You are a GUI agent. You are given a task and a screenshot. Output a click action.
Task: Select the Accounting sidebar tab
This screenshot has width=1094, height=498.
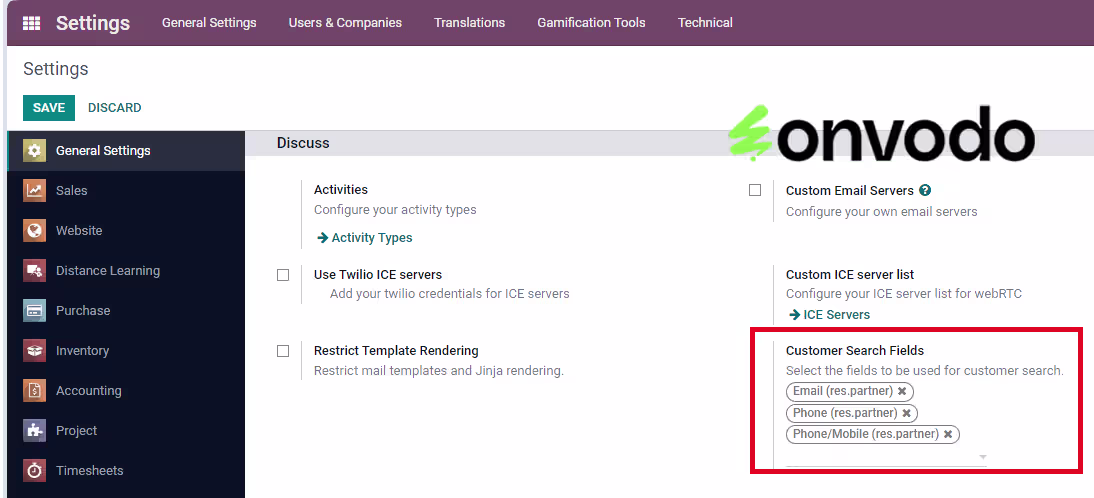click(x=126, y=391)
